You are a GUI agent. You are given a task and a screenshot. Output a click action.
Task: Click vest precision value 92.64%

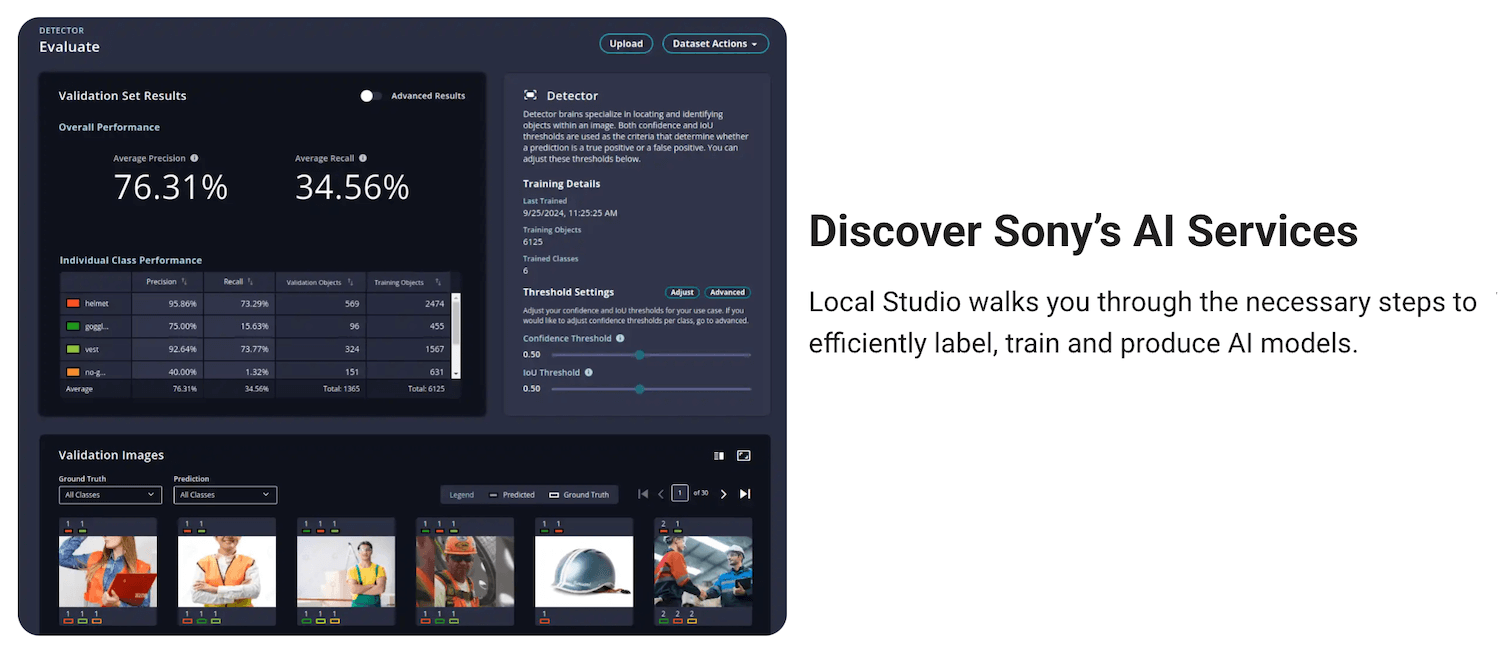click(x=185, y=349)
